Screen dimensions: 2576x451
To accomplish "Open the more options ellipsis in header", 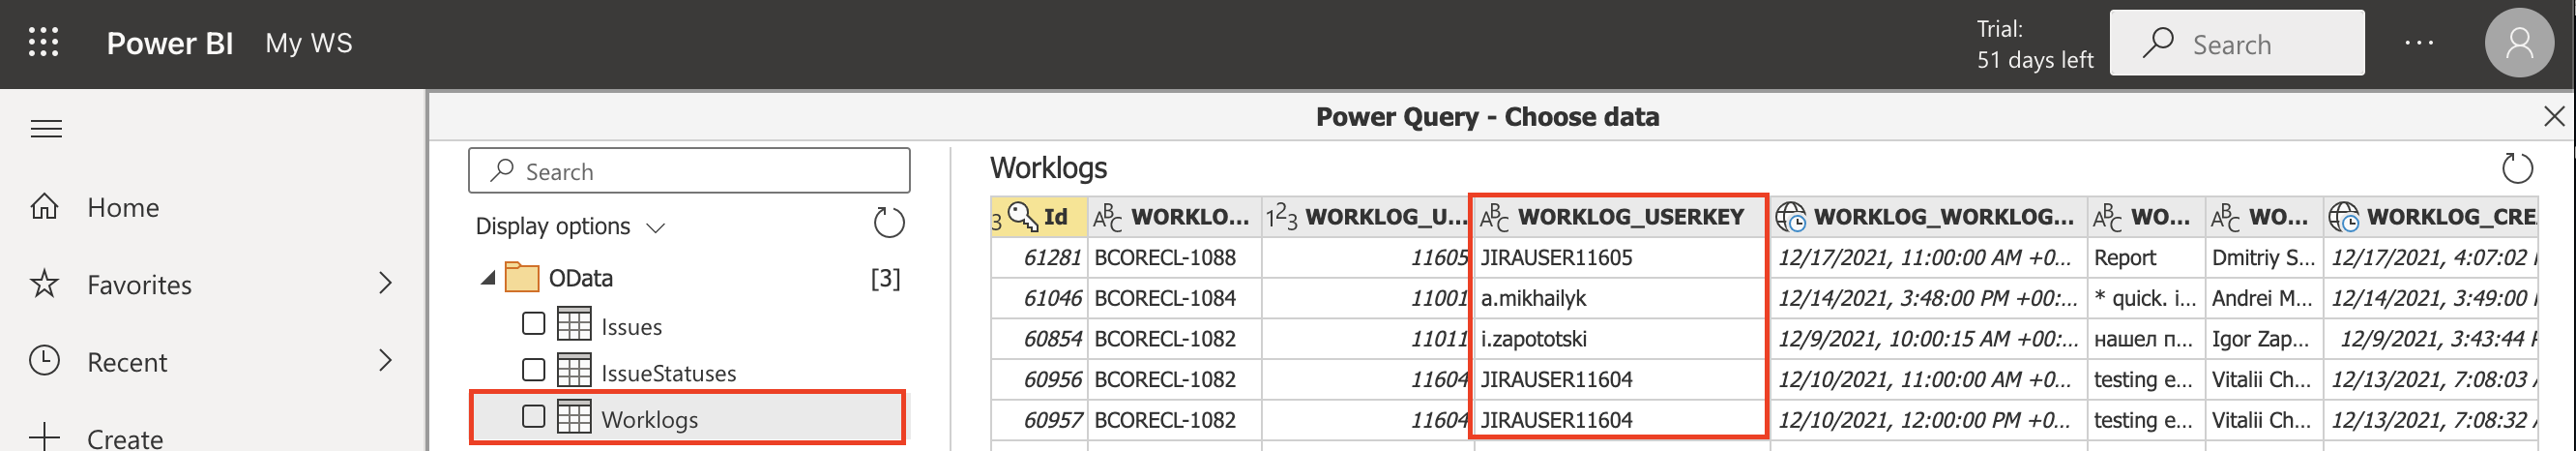I will tap(2419, 43).
